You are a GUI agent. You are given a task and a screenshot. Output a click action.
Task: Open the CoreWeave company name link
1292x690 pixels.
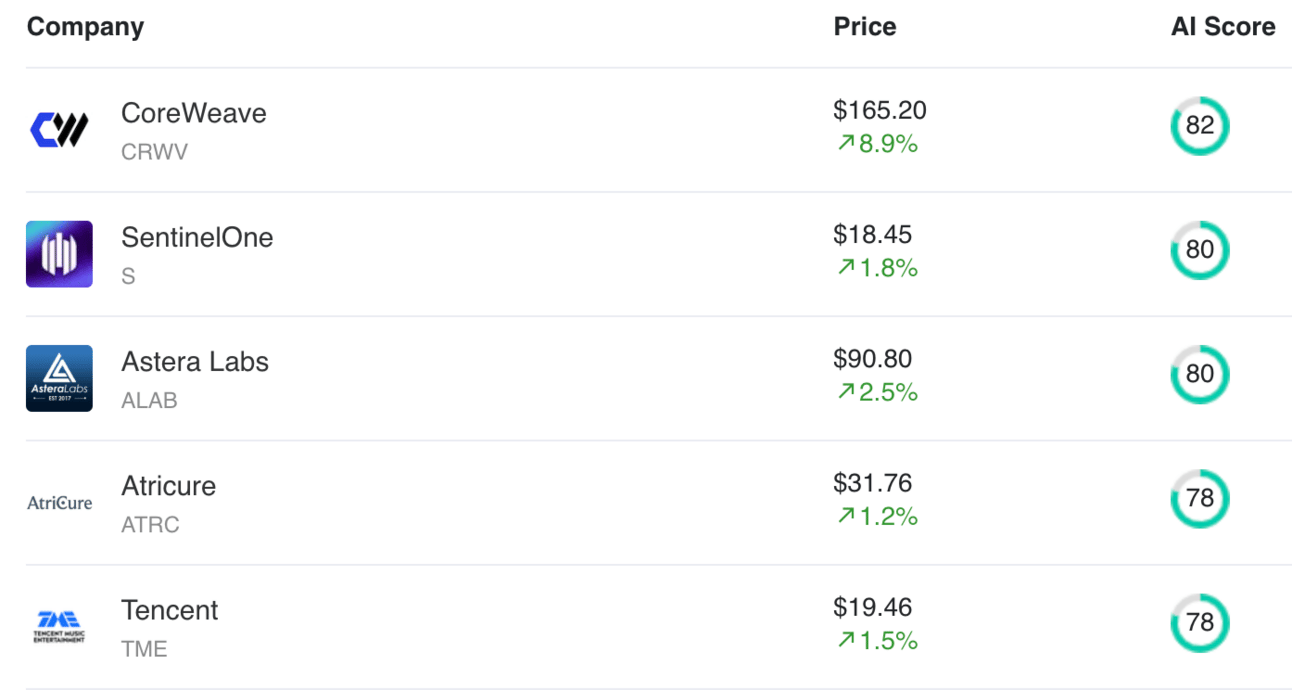point(194,113)
